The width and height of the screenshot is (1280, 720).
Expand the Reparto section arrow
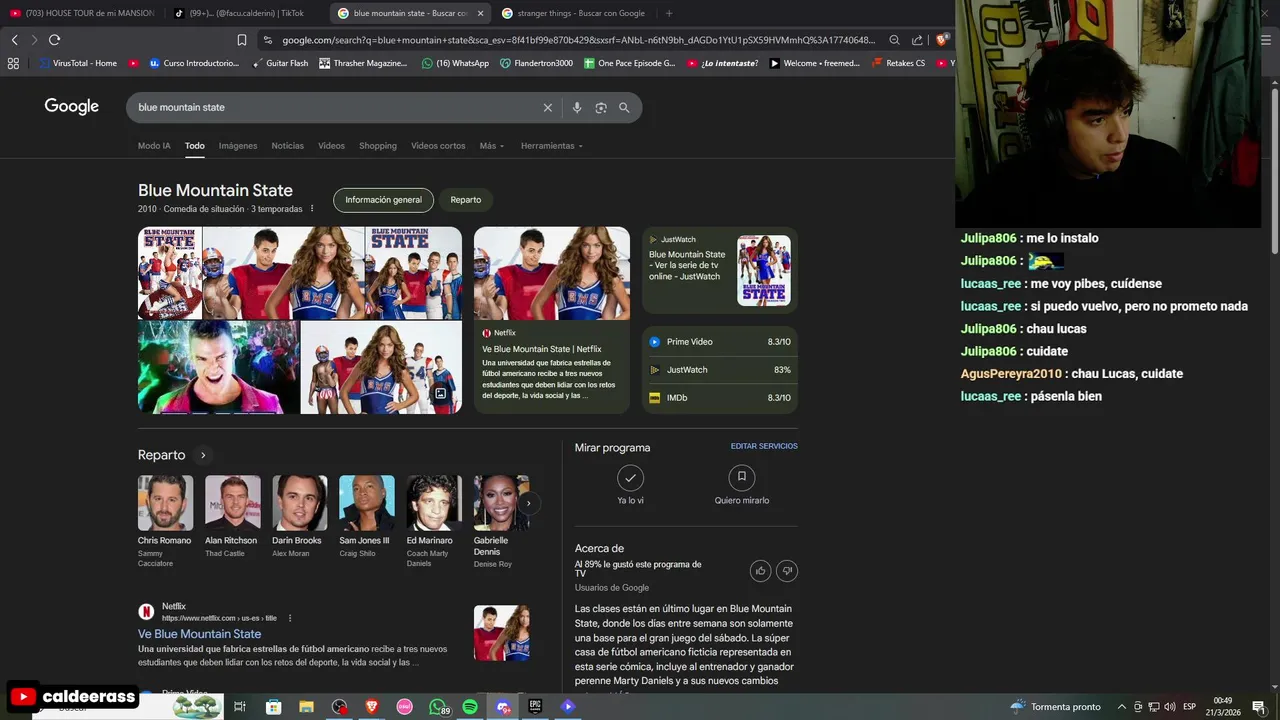pos(203,455)
